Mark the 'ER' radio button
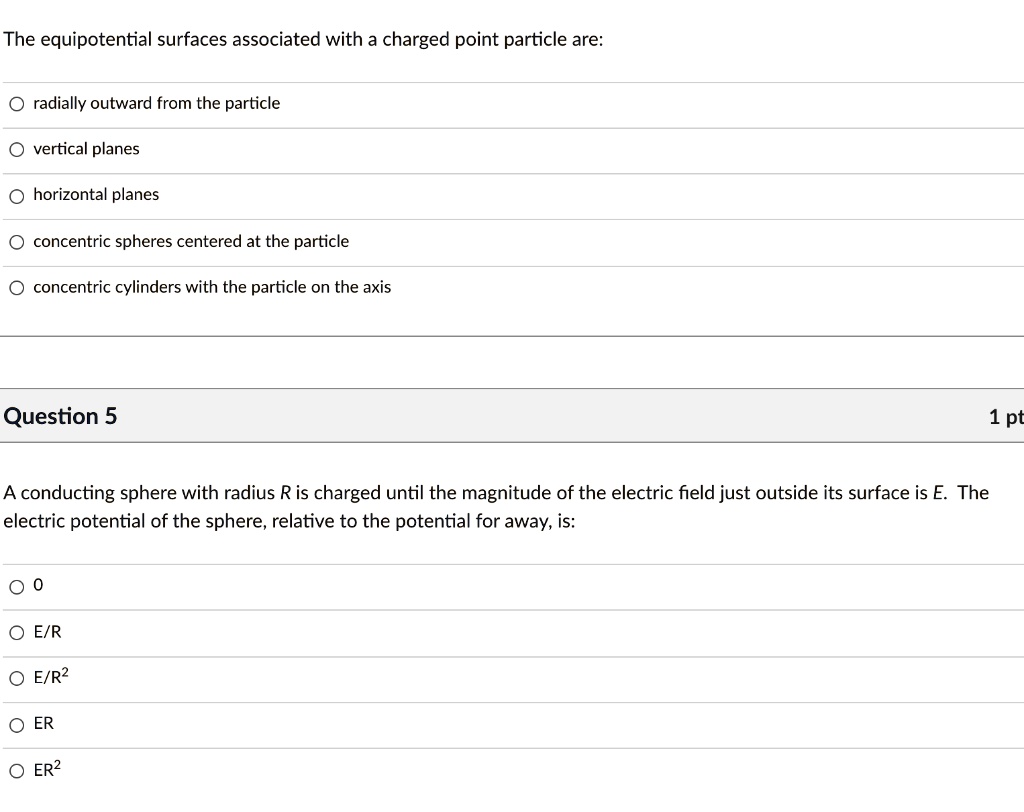 (x=17, y=724)
